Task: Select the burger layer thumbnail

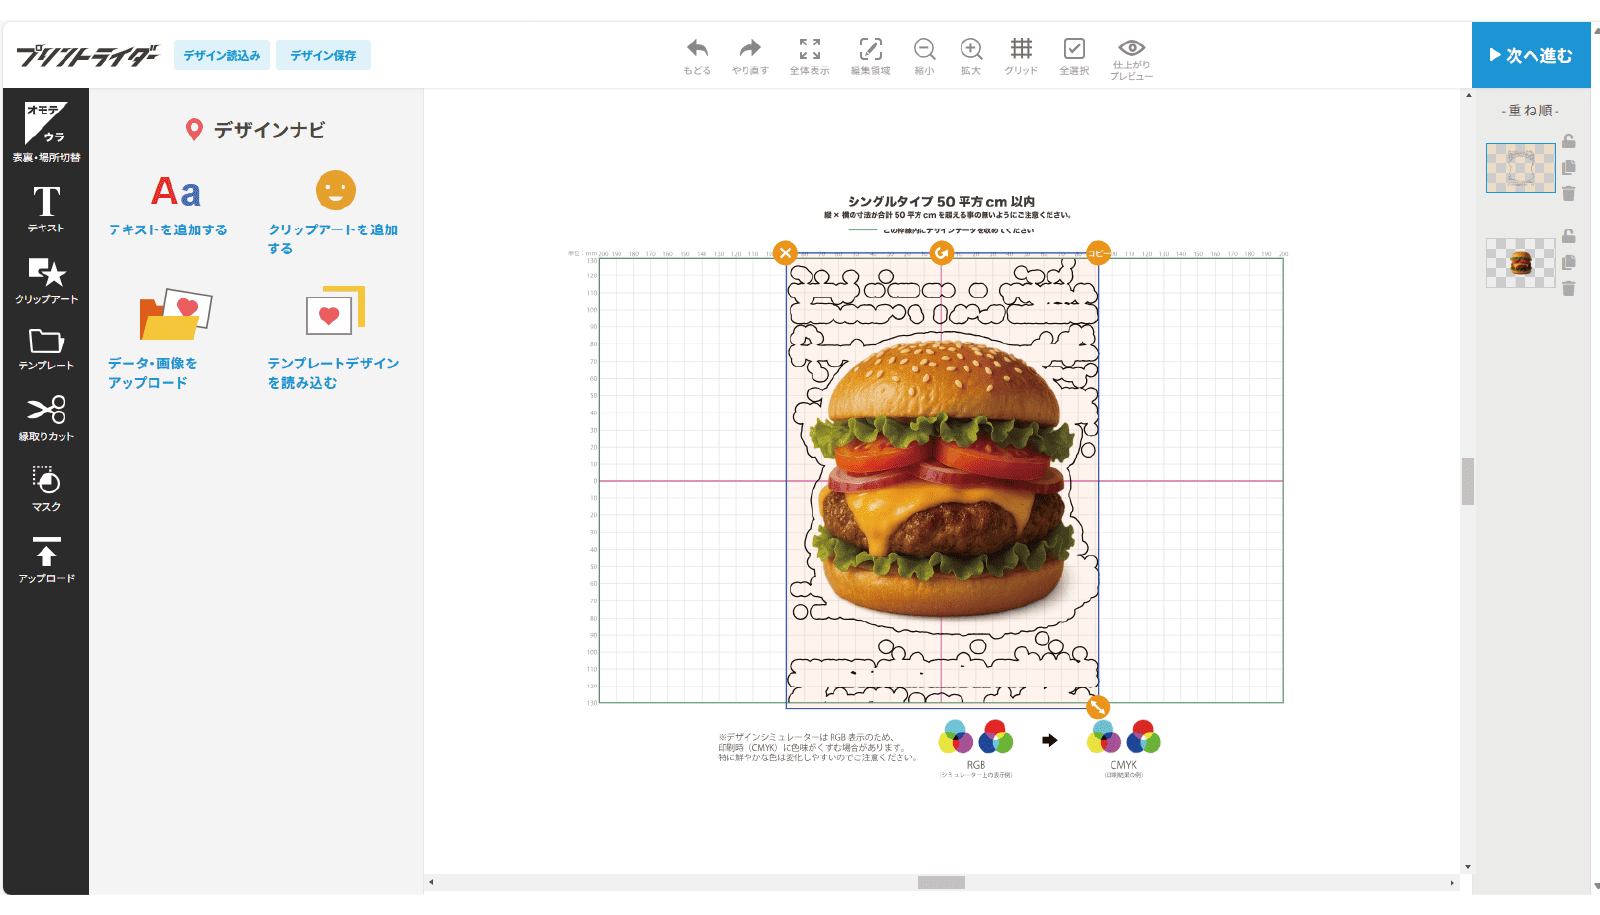Action: (x=1520, y=263)
